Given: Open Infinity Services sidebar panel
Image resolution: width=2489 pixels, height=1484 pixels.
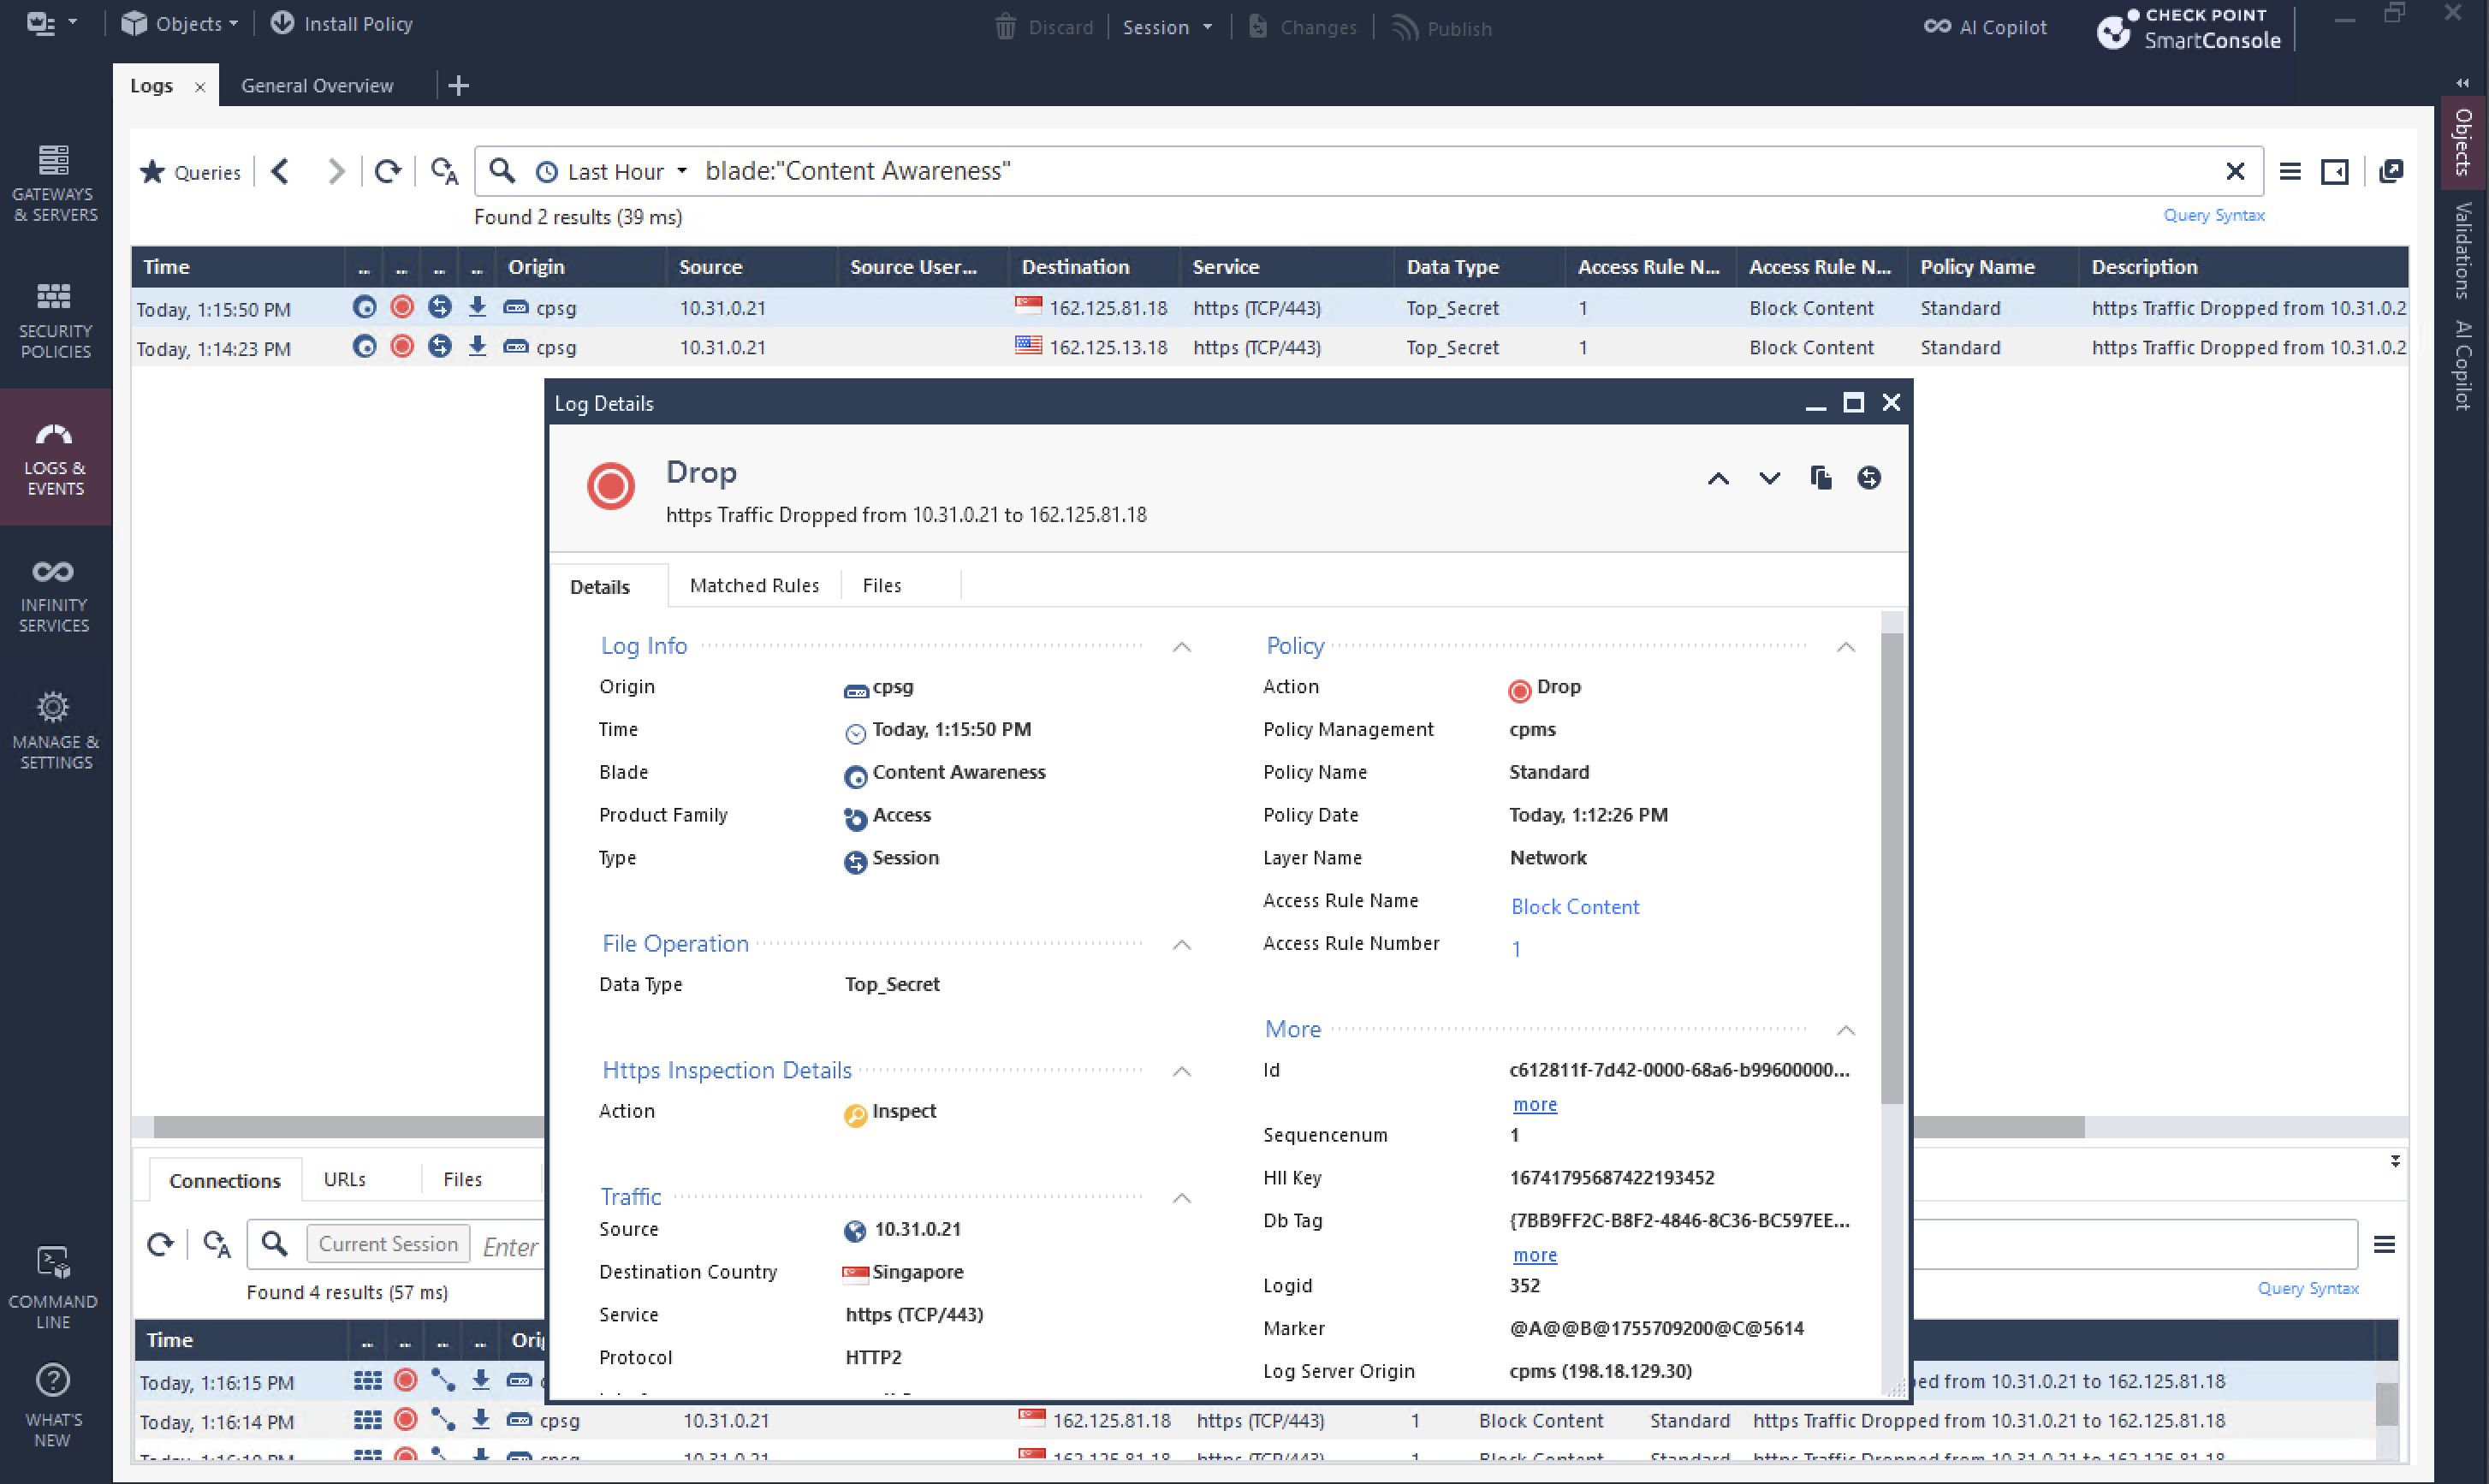Looking at the screenshot, I should (55, 595).
